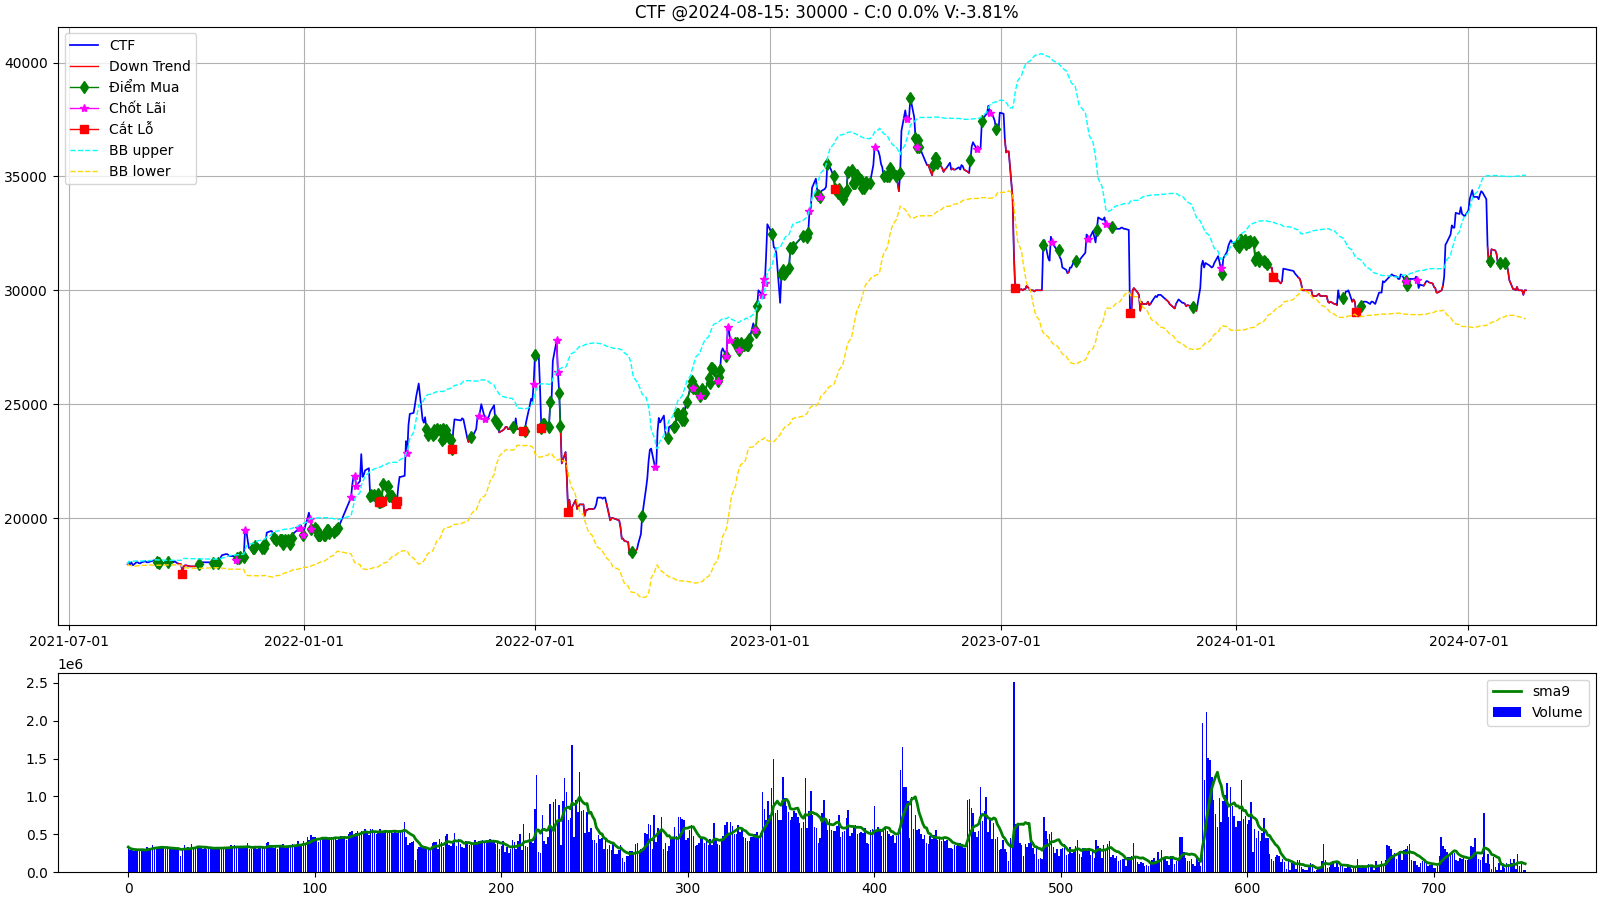Click the 'Điểm Mua' legend label

pyautogui.click(x=144, y=87)
